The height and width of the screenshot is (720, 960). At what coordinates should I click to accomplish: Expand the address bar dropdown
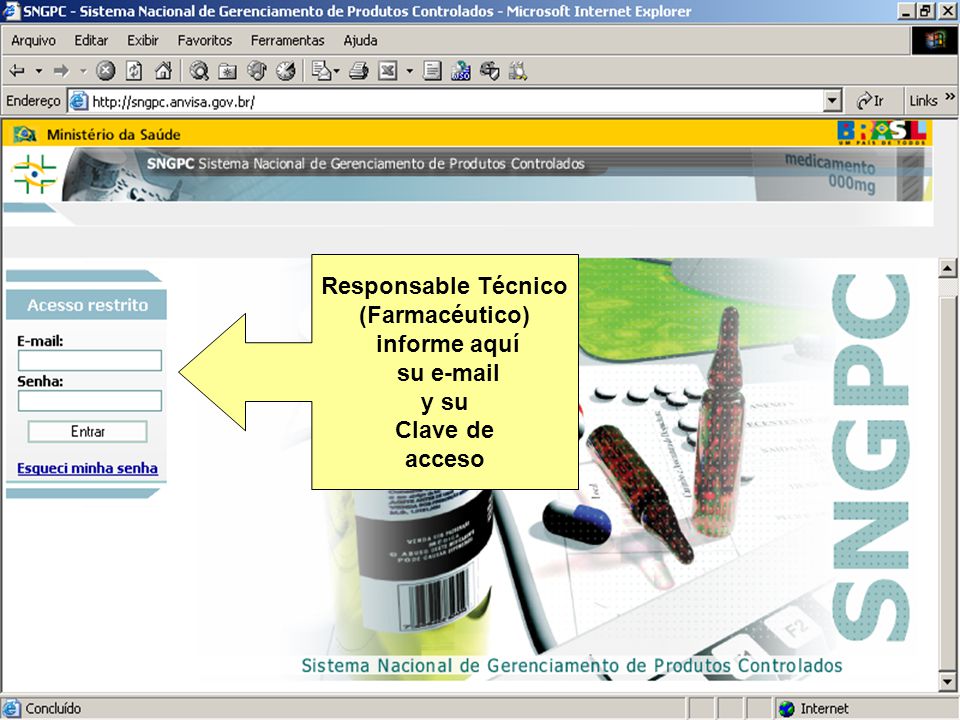[x=831, y=101]
